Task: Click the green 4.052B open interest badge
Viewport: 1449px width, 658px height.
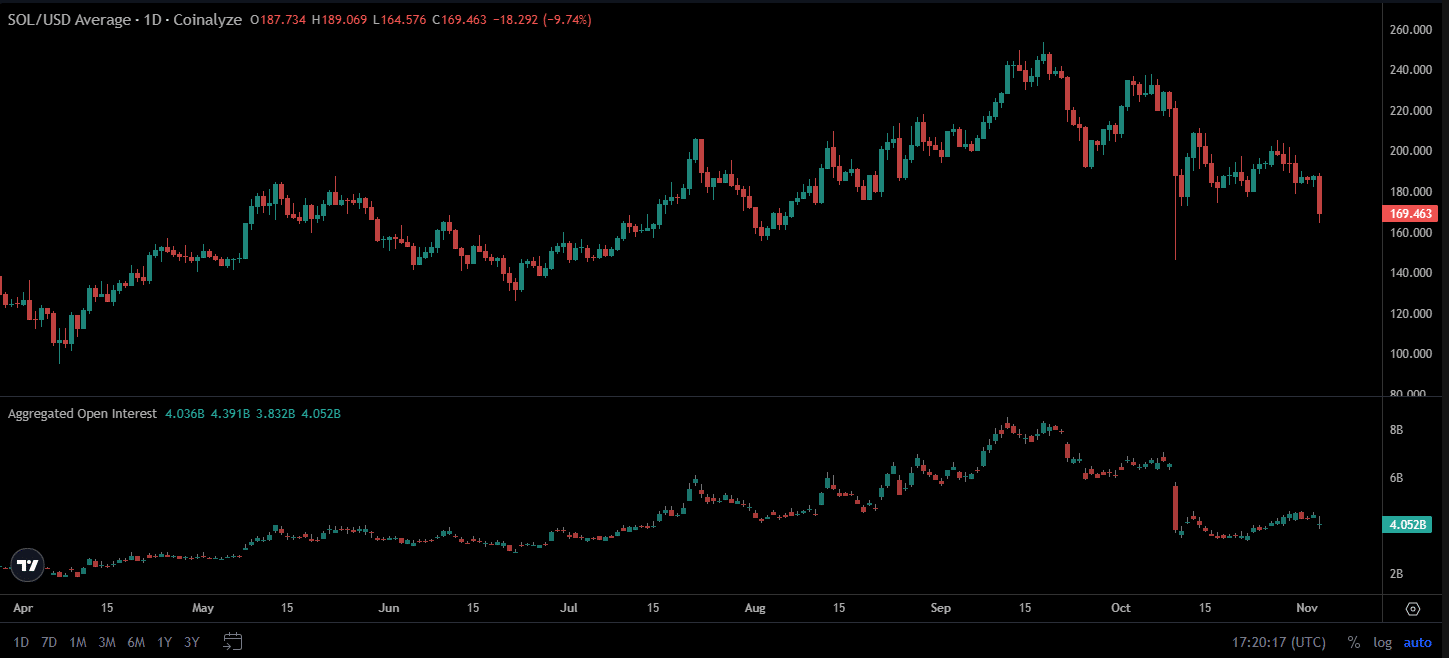Action: coord(1407,524)
